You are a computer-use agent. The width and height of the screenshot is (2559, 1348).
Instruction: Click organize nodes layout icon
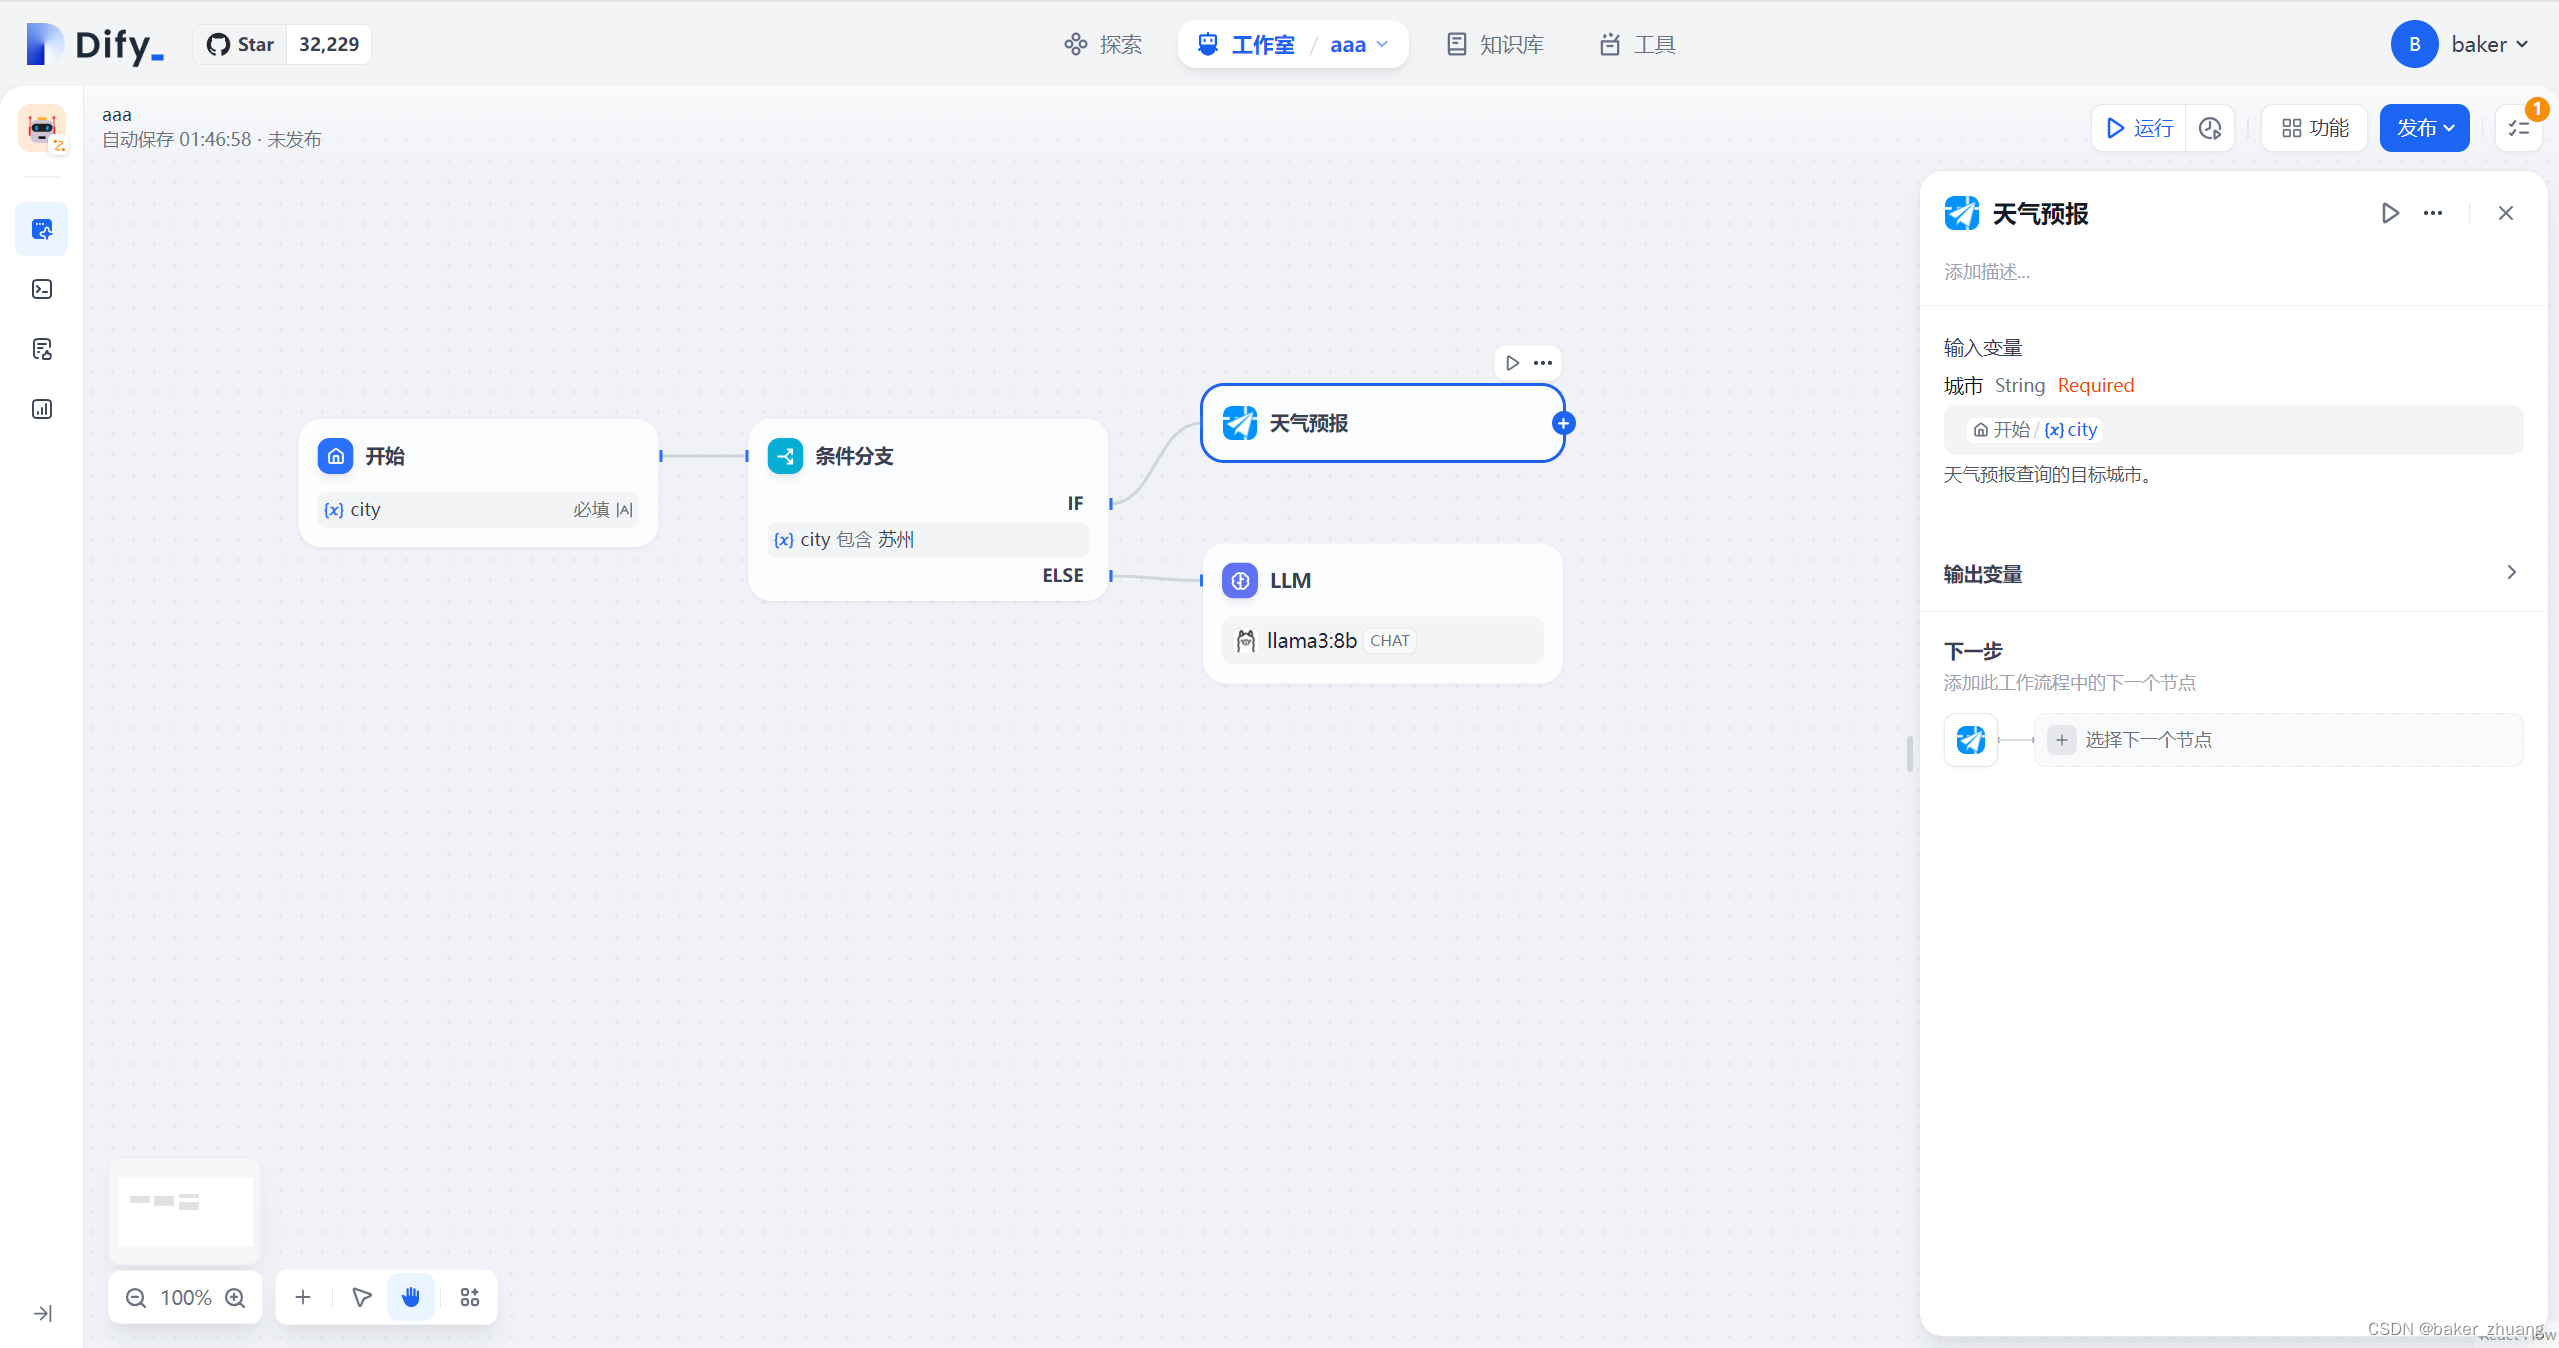coord(470,1298)
